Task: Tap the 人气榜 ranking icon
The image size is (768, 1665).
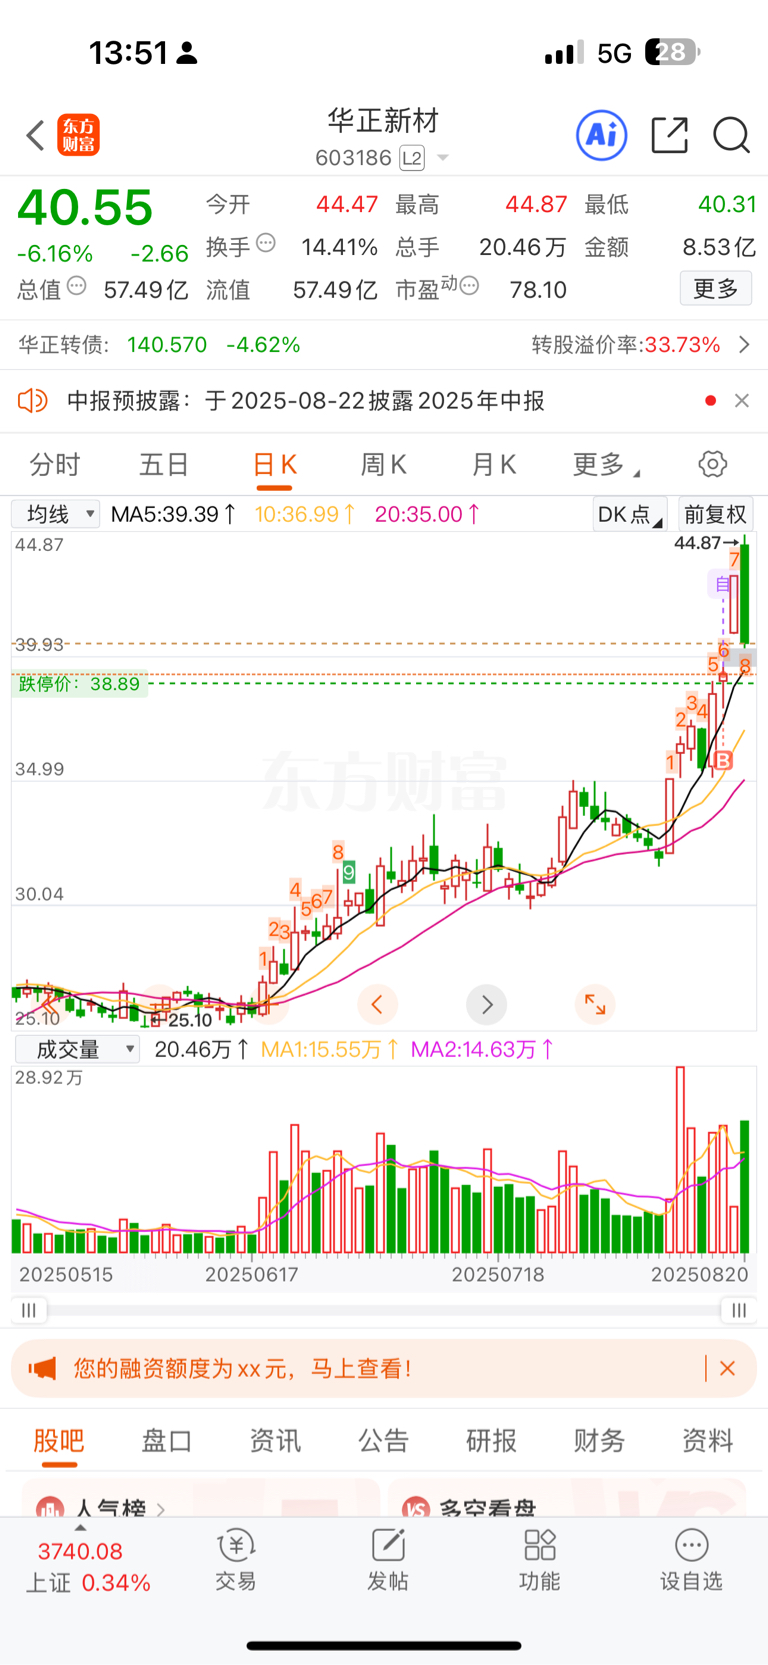Action: pyautogui.click(x=50, y=1508)
